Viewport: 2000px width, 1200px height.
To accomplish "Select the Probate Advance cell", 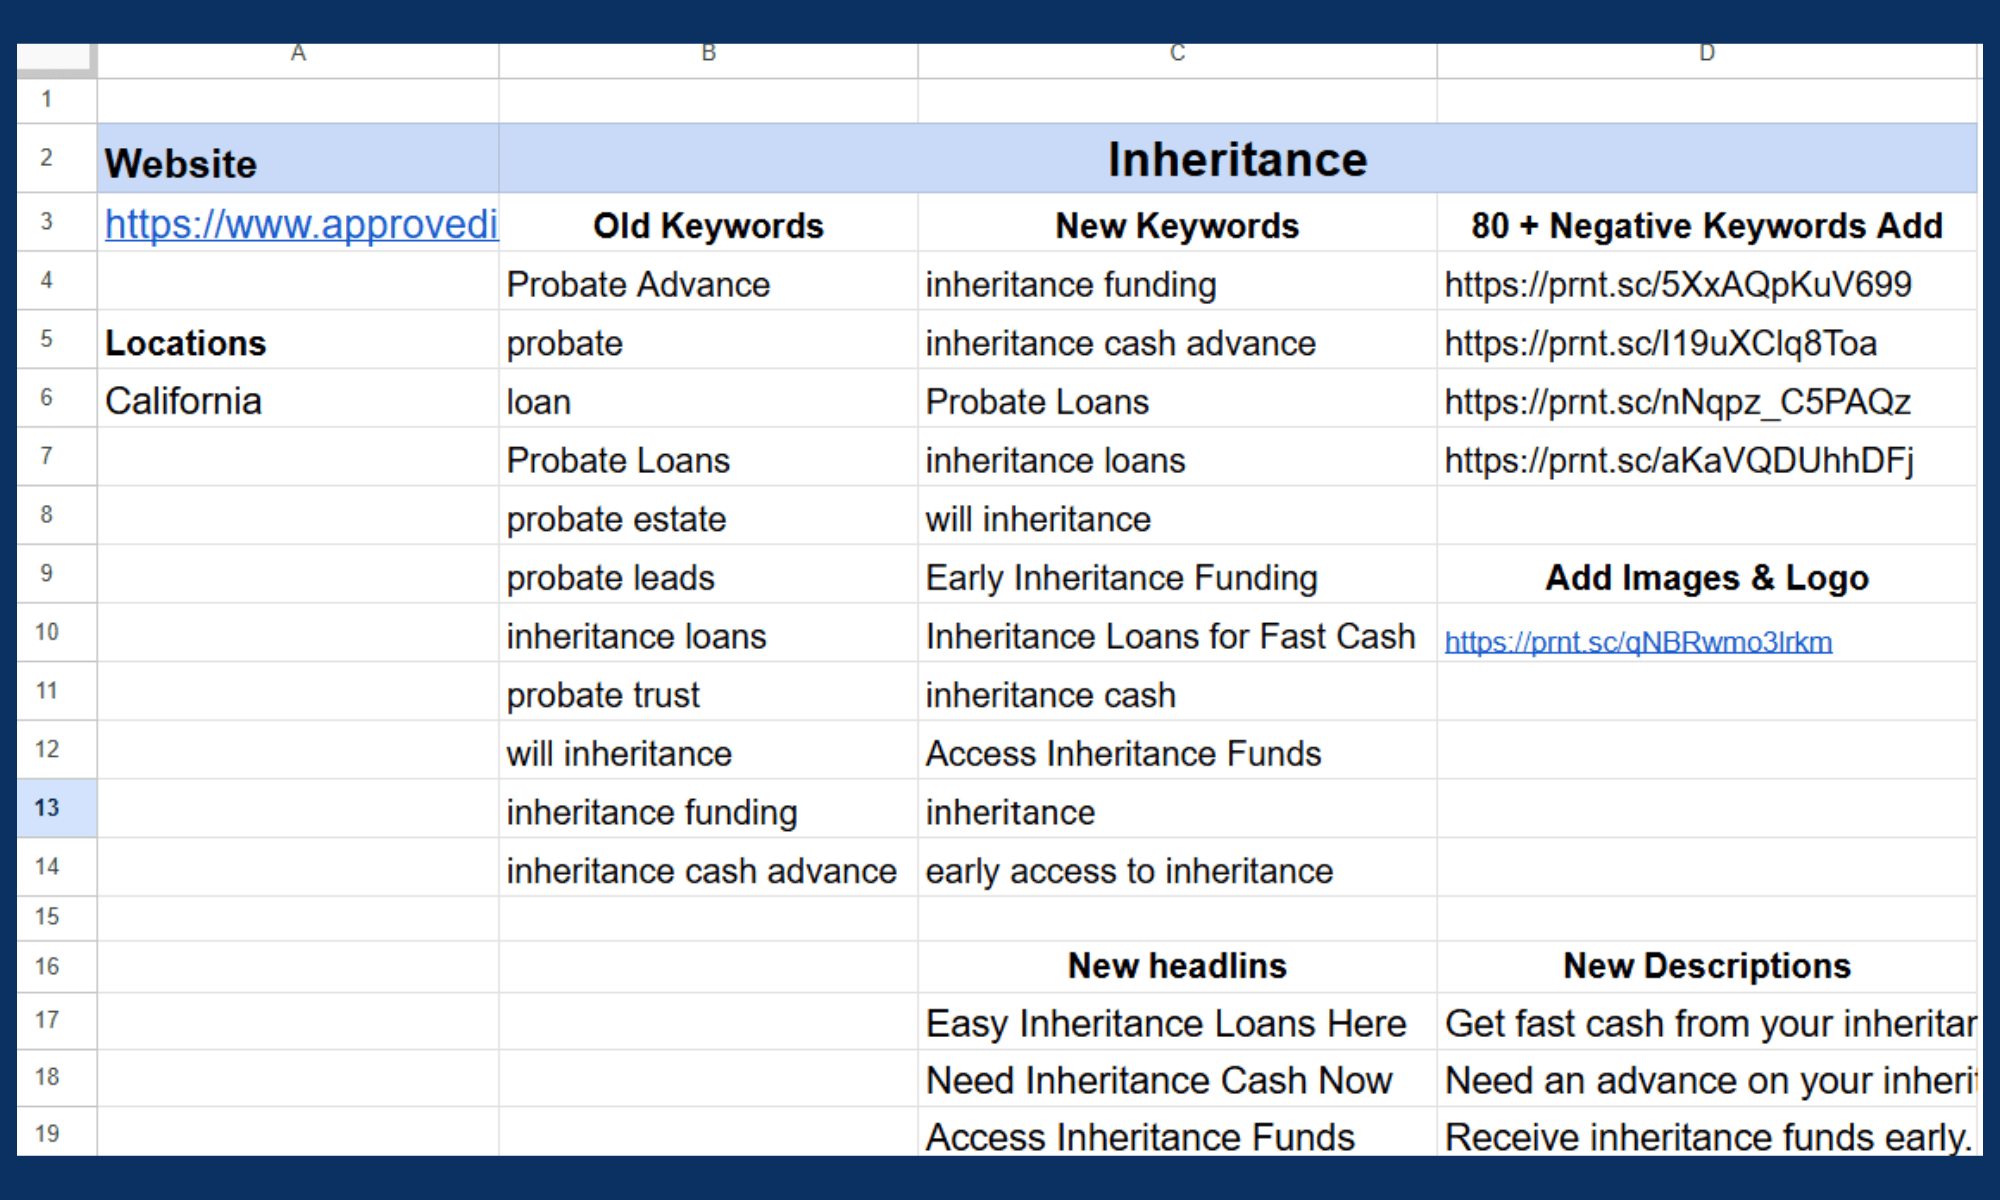I will click(x=708, y=282).
